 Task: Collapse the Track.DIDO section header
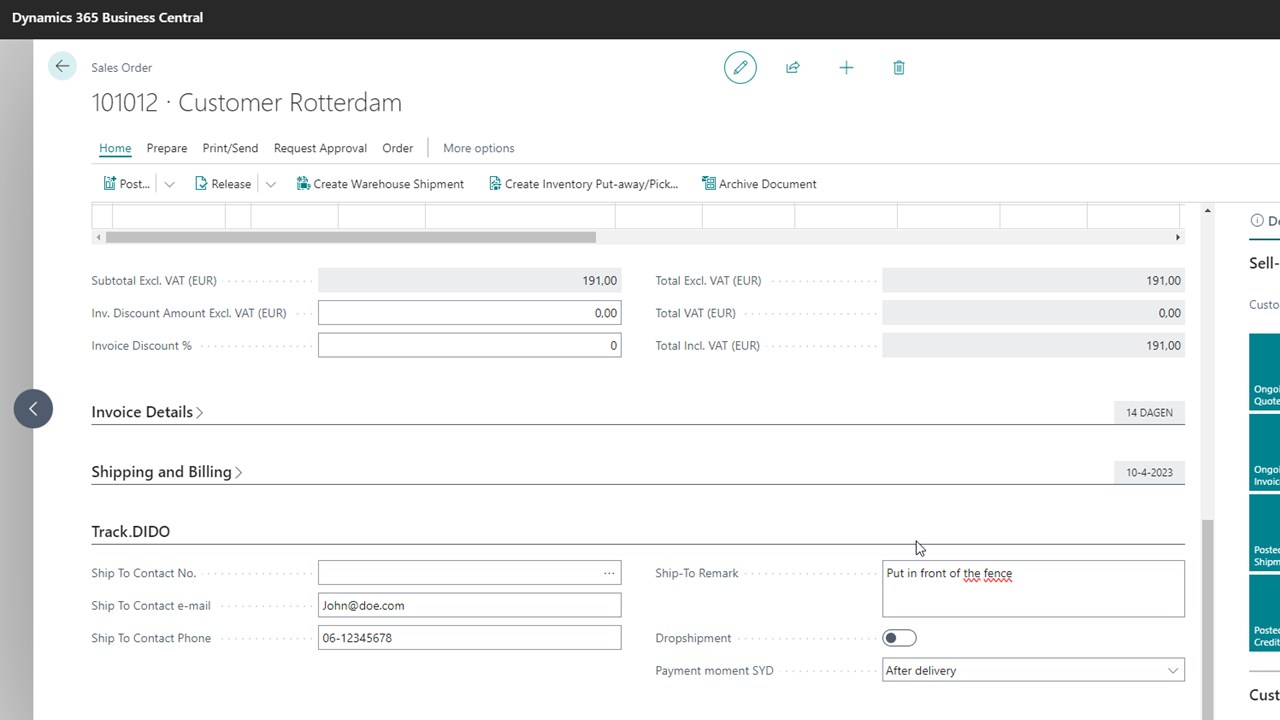tap(130, 532)
